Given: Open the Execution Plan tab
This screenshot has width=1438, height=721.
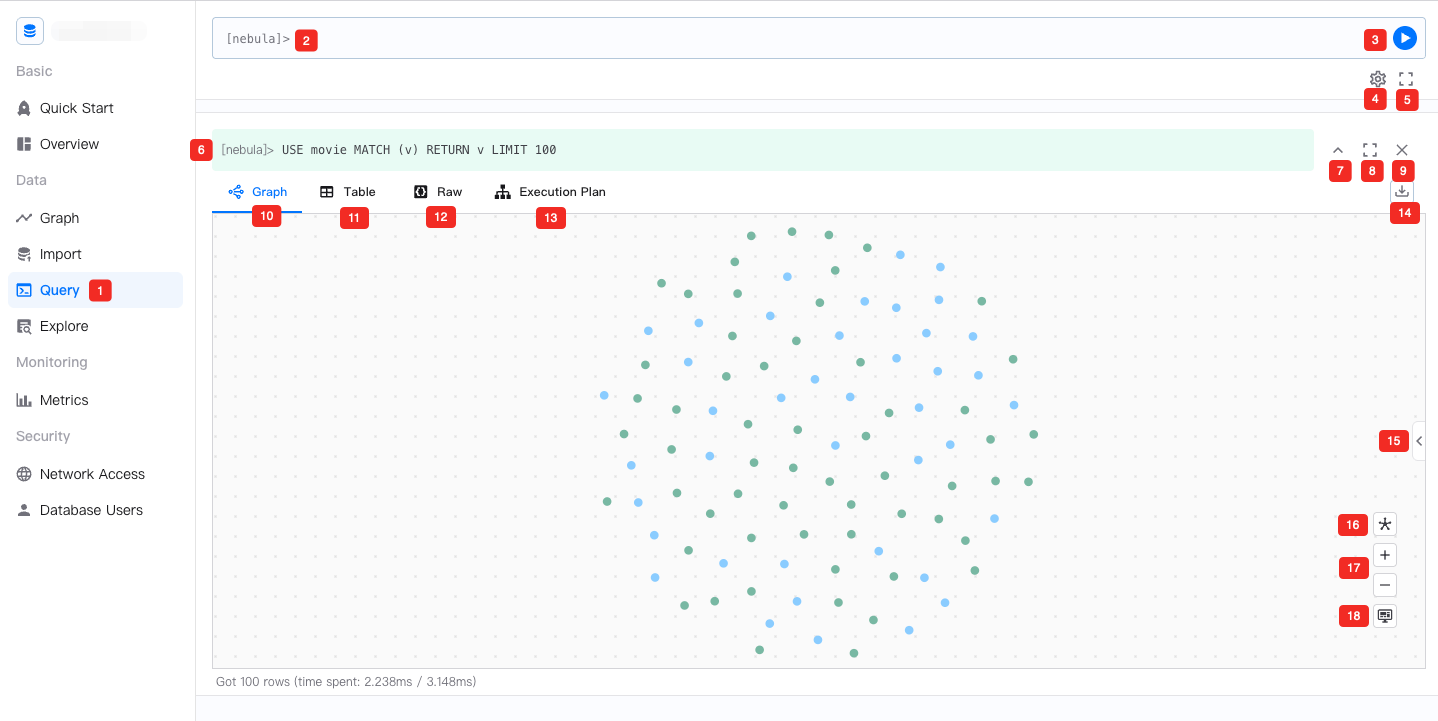Looking at the screenshot, I should point(550,192).
